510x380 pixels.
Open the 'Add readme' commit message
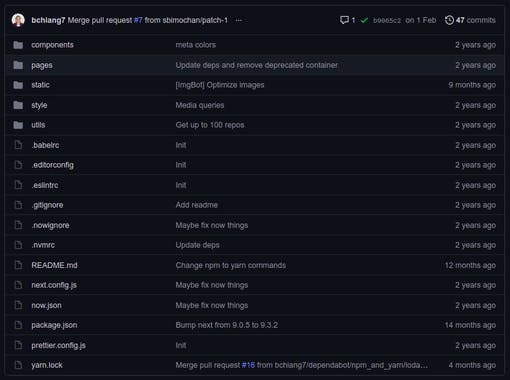click(x=197, y=205)
